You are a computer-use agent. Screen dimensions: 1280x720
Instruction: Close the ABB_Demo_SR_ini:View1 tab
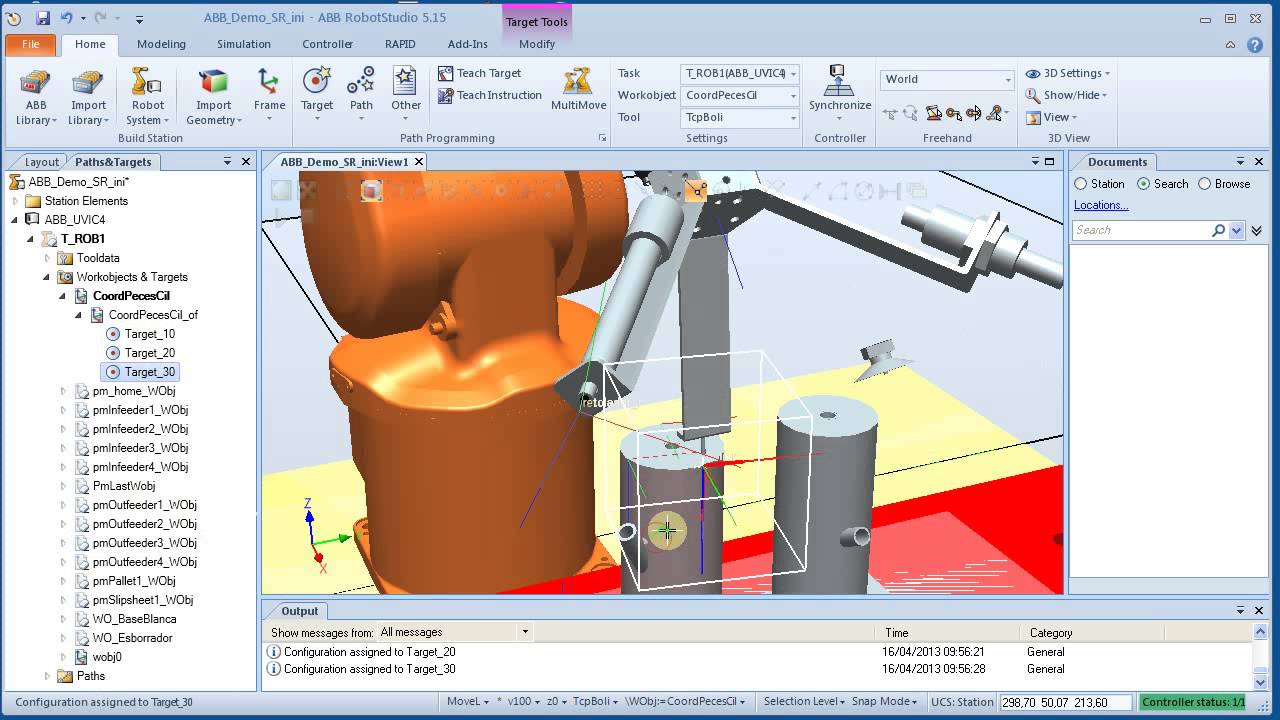coord(419,162)
